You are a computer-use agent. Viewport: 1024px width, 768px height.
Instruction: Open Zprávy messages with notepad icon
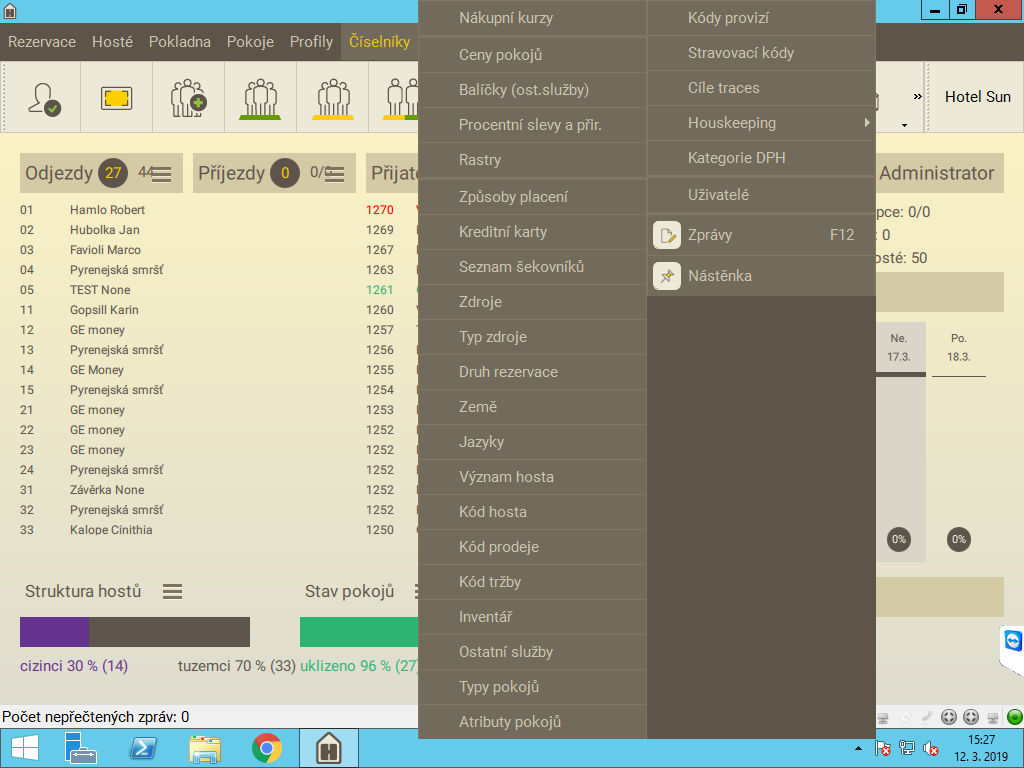[x=709, y=235]
